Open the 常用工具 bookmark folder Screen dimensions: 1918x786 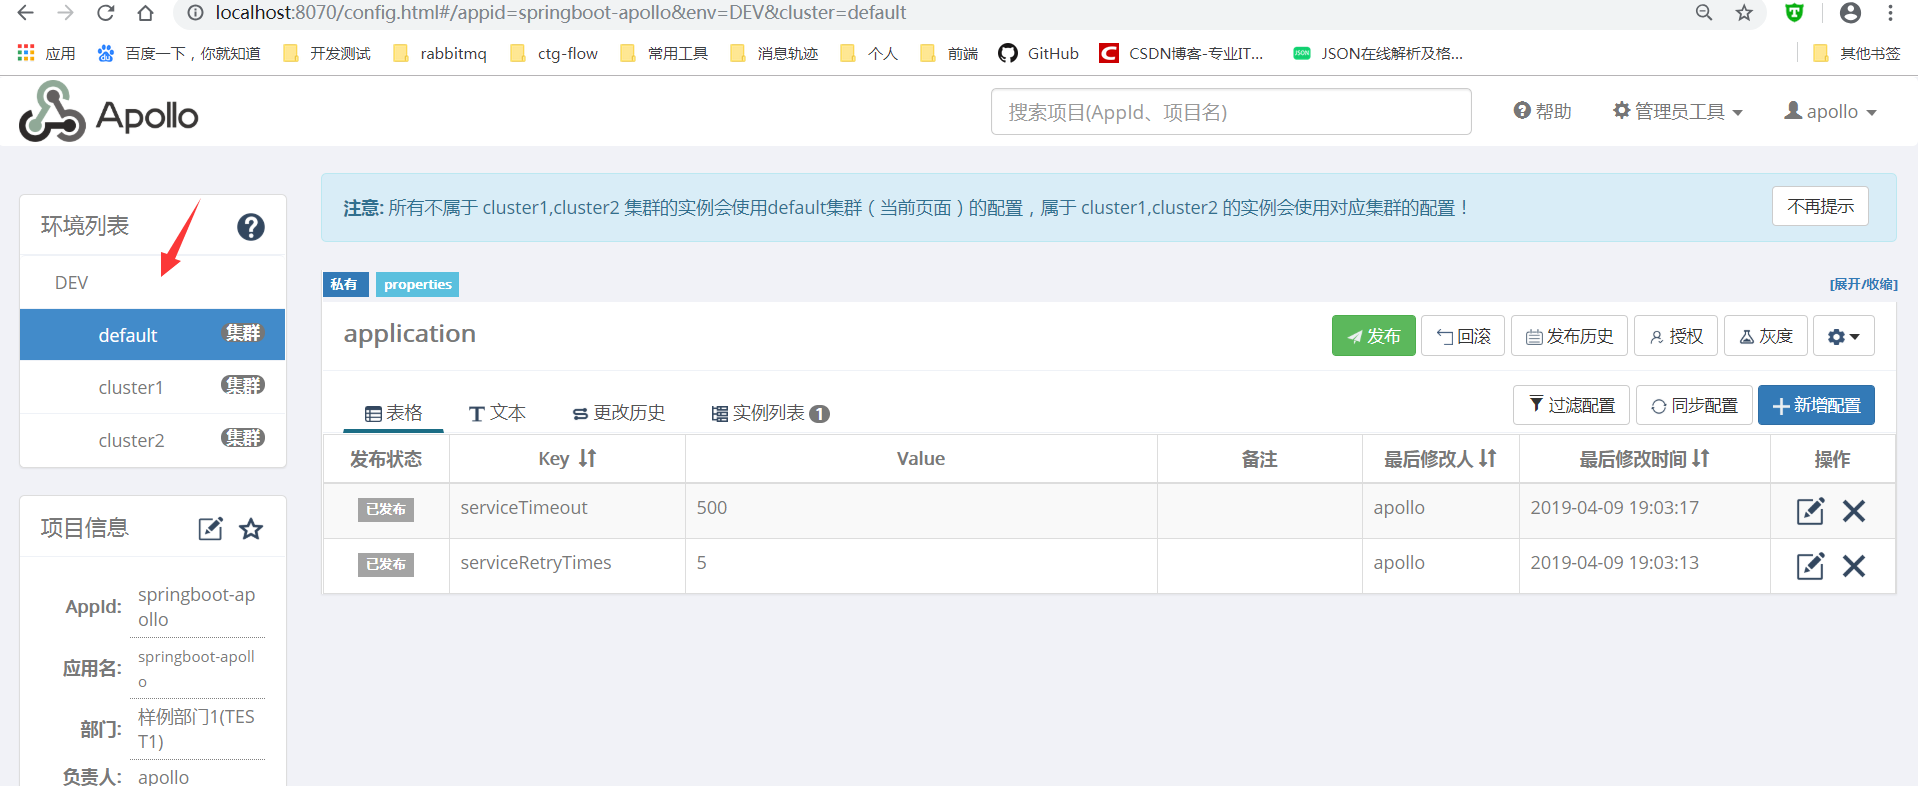(664, 53)
